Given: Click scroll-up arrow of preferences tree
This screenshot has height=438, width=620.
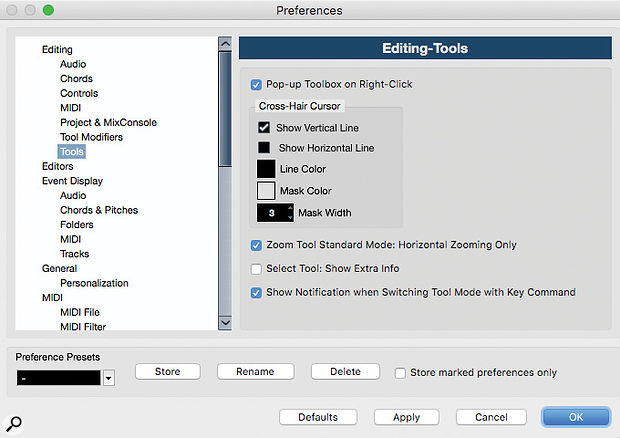Looking at the screenshot, I should coord(225,43).
